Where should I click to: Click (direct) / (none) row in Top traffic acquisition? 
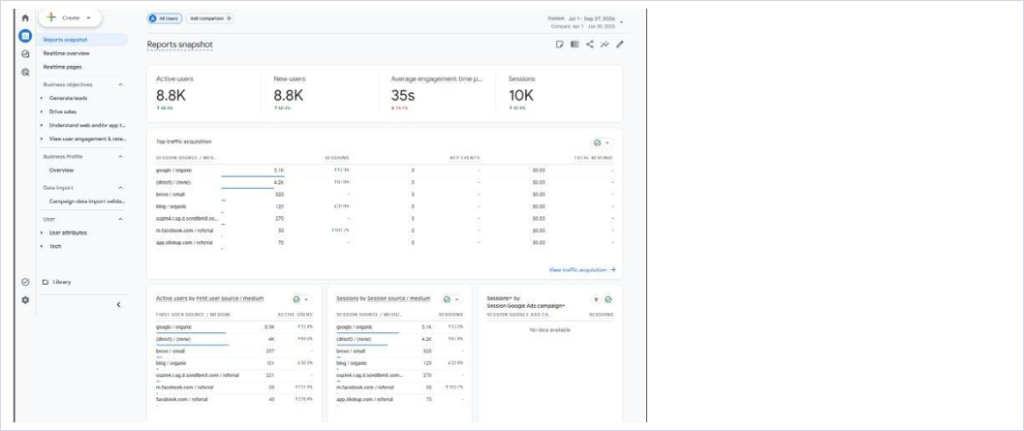tap(384, 182)
